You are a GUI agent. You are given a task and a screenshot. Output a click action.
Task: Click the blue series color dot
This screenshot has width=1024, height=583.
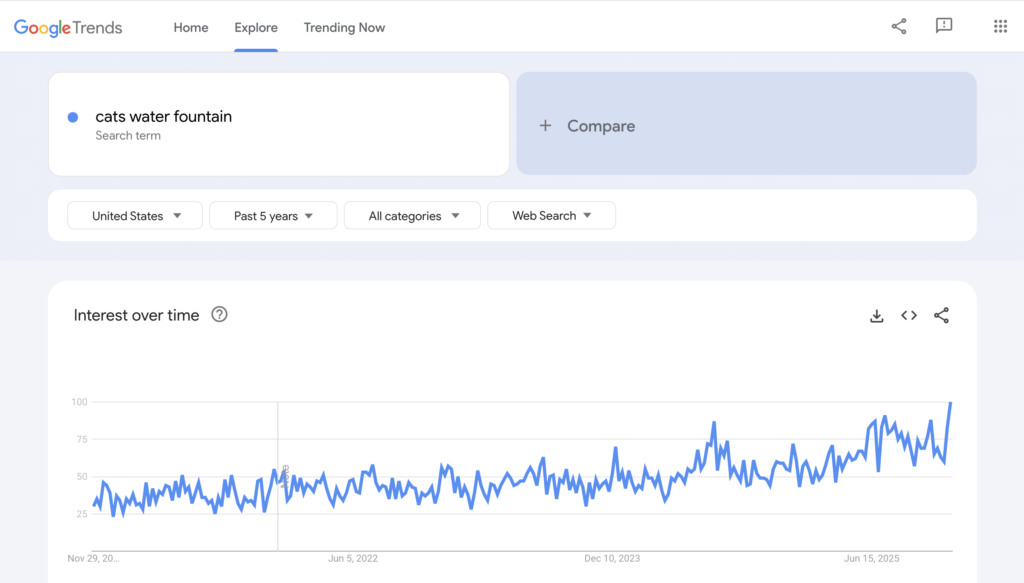(72, 117)
